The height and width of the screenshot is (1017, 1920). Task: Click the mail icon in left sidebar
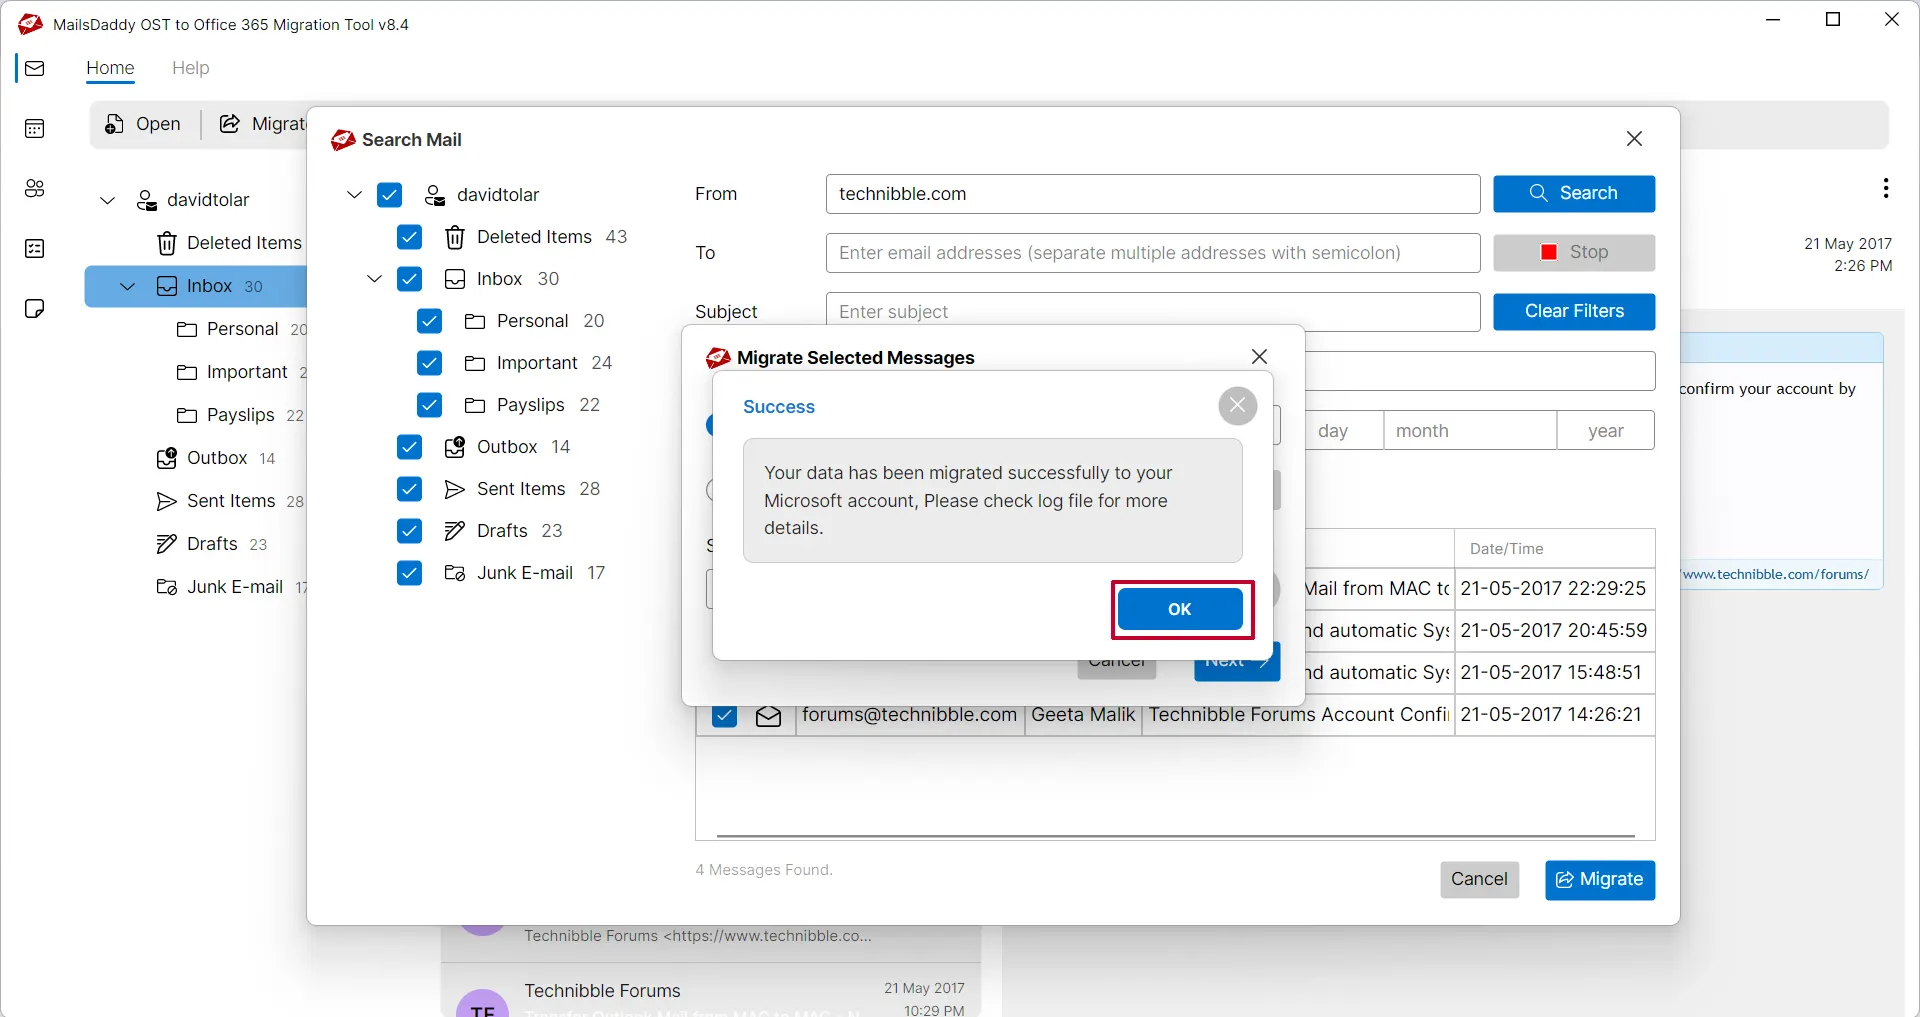point(35,69)
